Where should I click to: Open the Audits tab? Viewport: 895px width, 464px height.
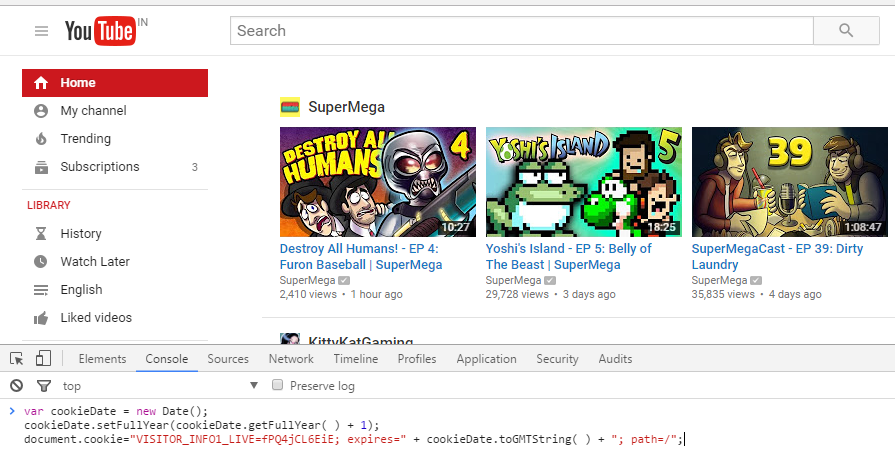[x=615, y=359]
